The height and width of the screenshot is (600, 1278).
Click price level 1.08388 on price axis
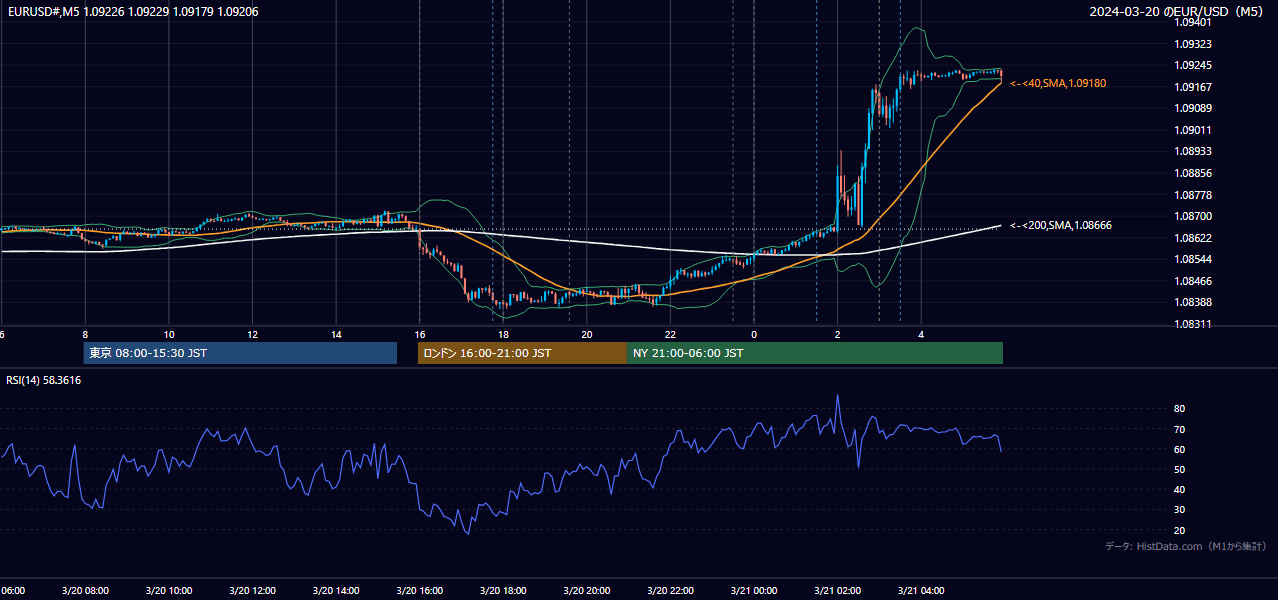[1193, 302]
